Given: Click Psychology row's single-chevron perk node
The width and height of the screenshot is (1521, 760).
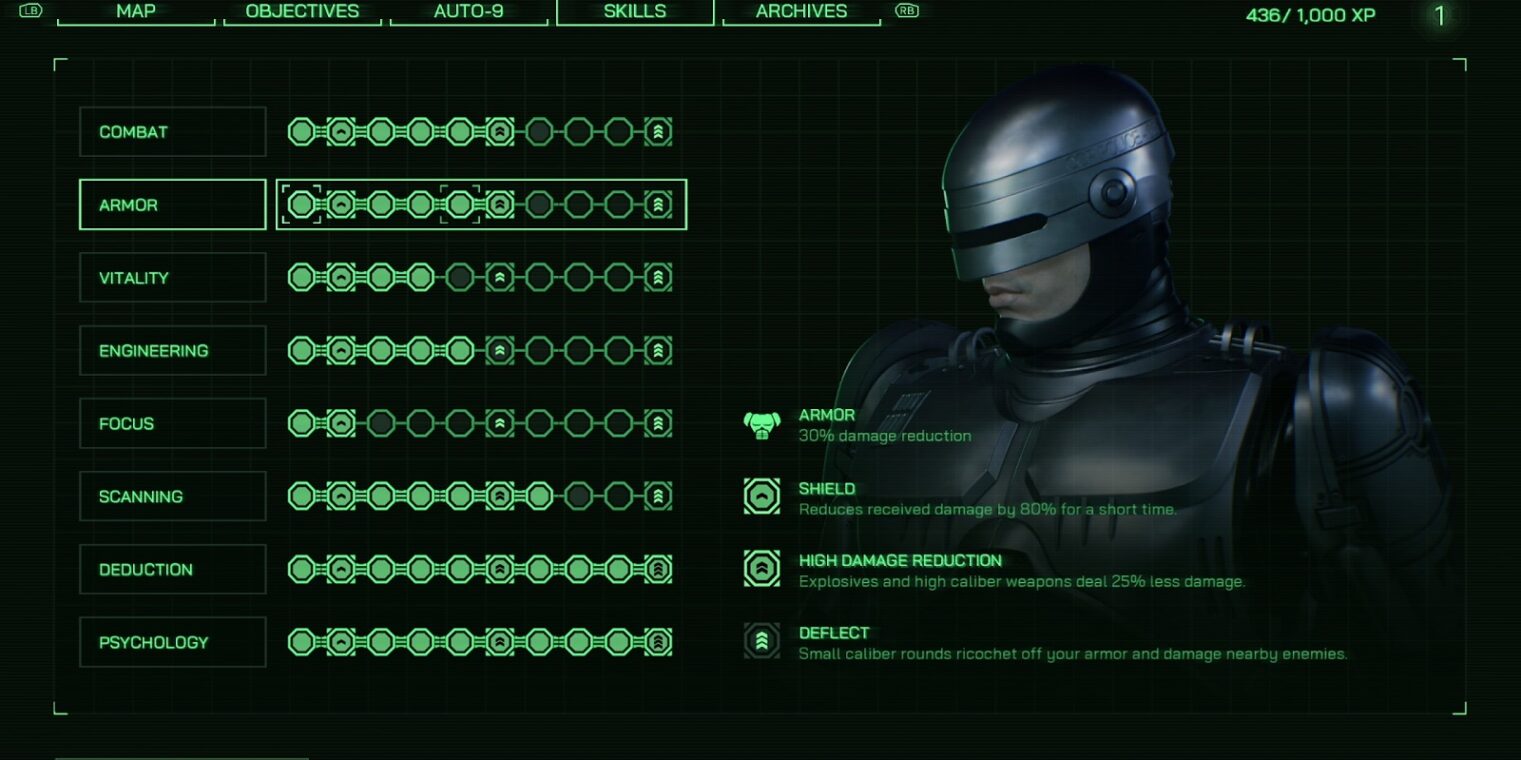Looking at the screenshot, I should pos(341,642).
